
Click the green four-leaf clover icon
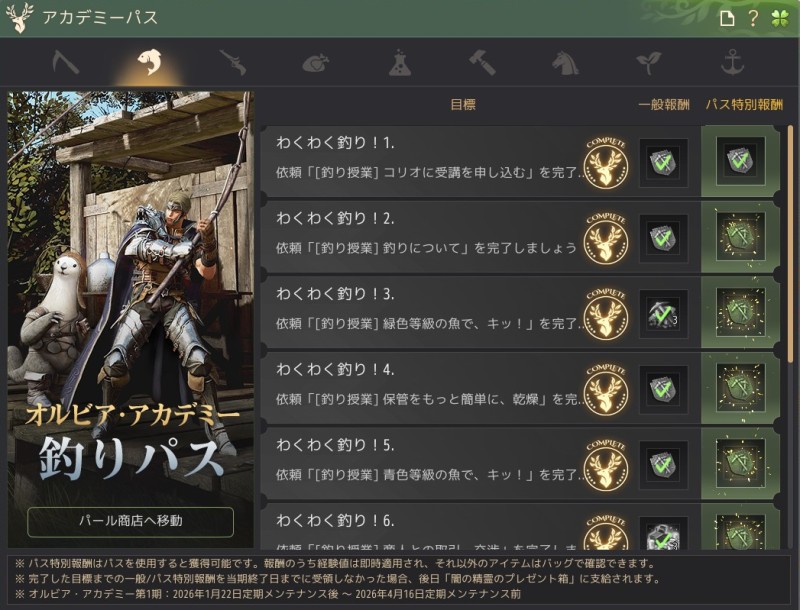(x=780, y=19)
